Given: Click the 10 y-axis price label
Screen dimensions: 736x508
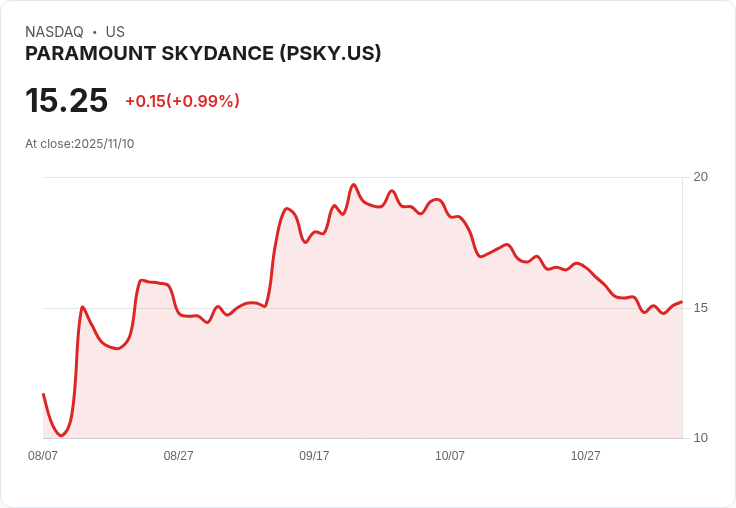Looking at the screenshot, I should tap(701, 438).
